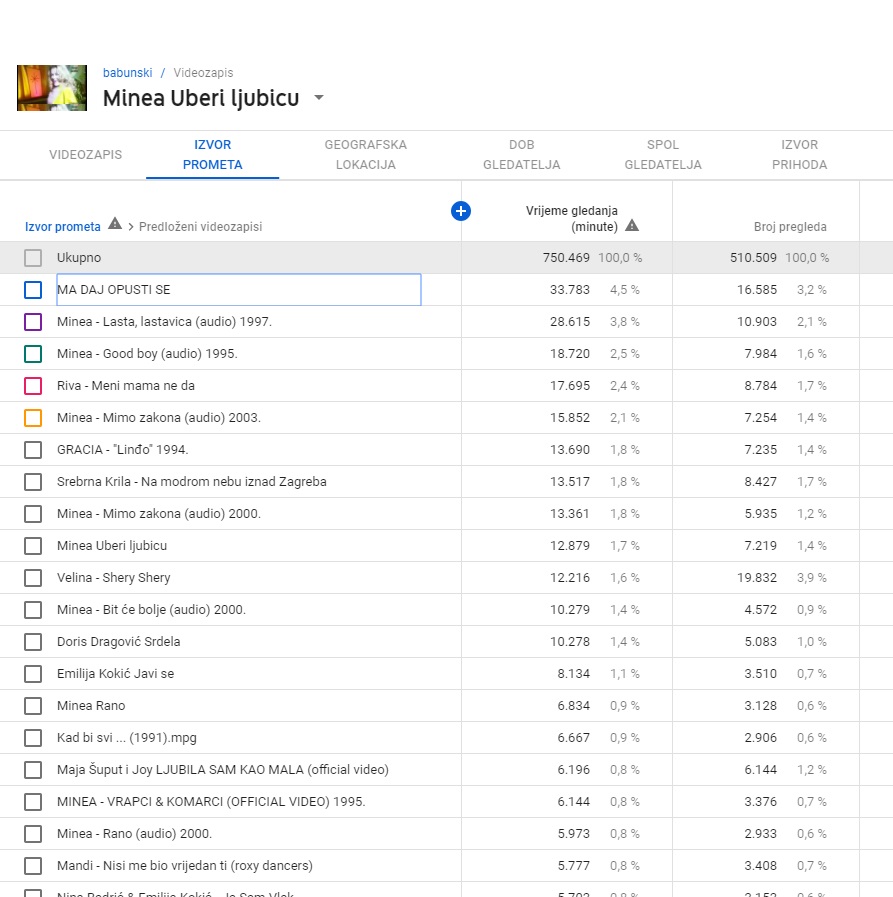Open the GEOGRAFSKA LOKACIJA tab
The image size is (893, 897).
click(366, 154)
